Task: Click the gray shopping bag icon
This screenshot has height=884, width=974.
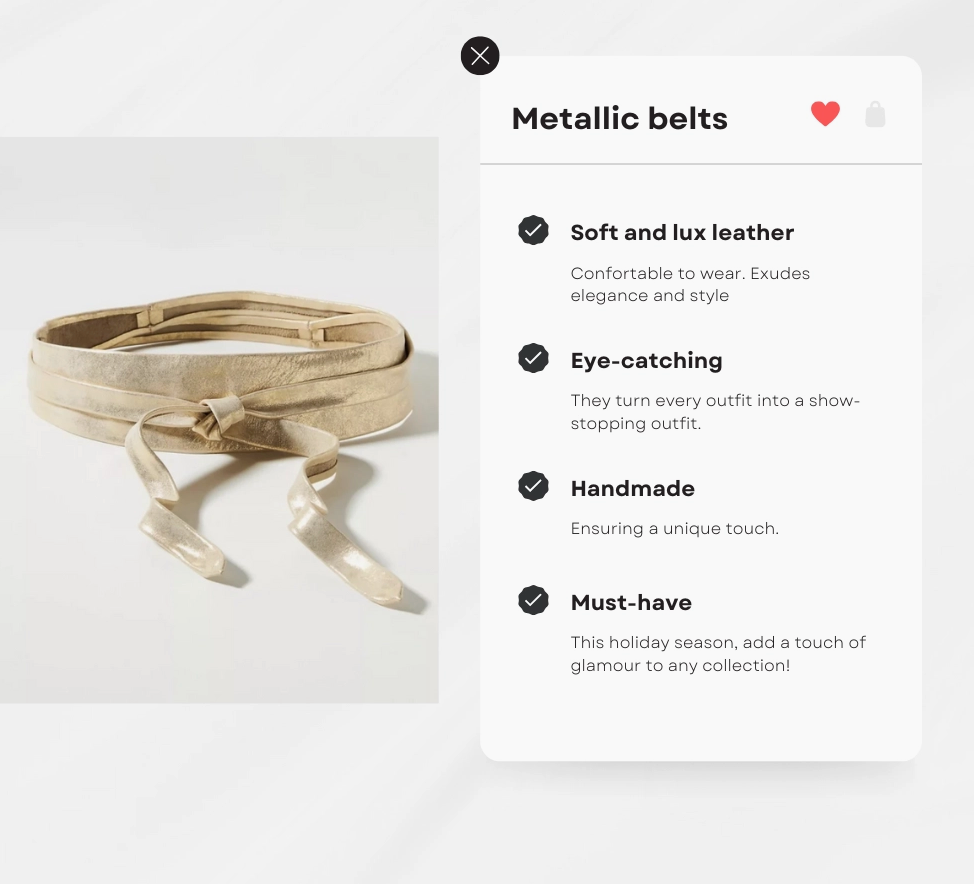Action: (x=875, y=114)
